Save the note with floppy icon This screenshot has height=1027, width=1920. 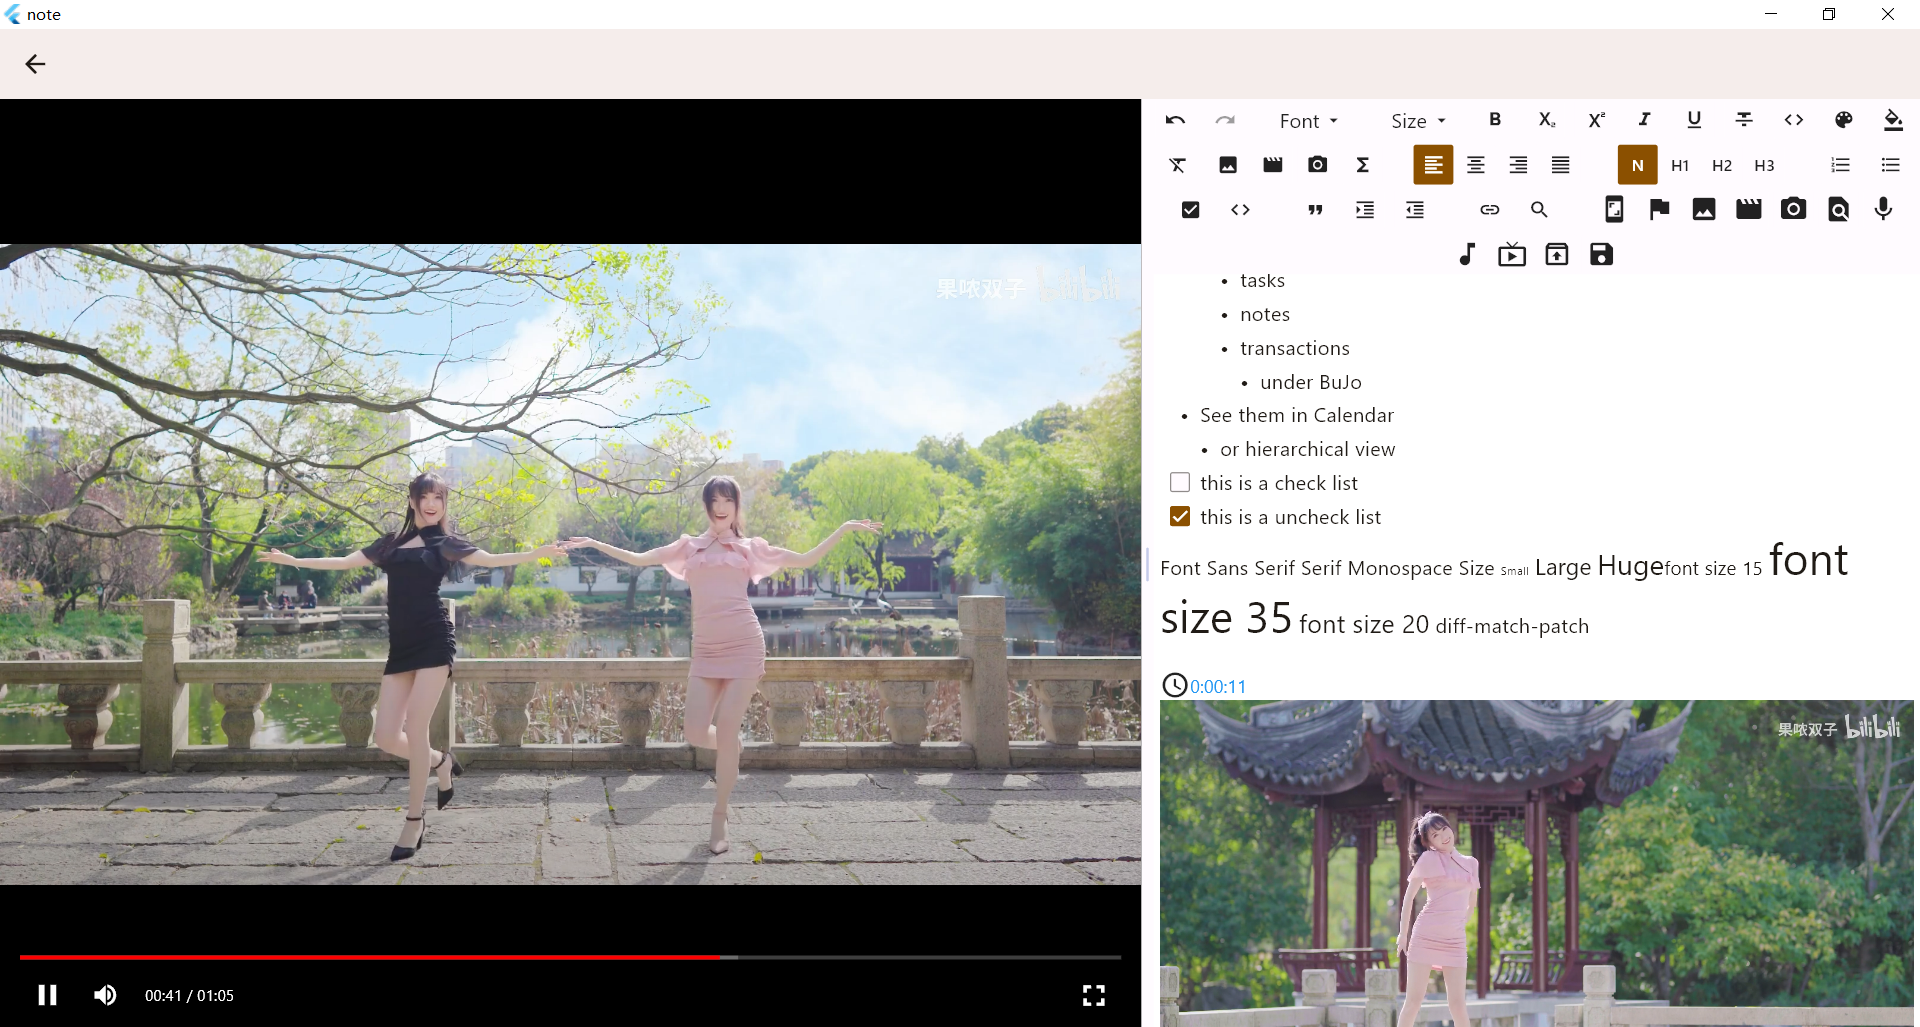point(1602,254)
